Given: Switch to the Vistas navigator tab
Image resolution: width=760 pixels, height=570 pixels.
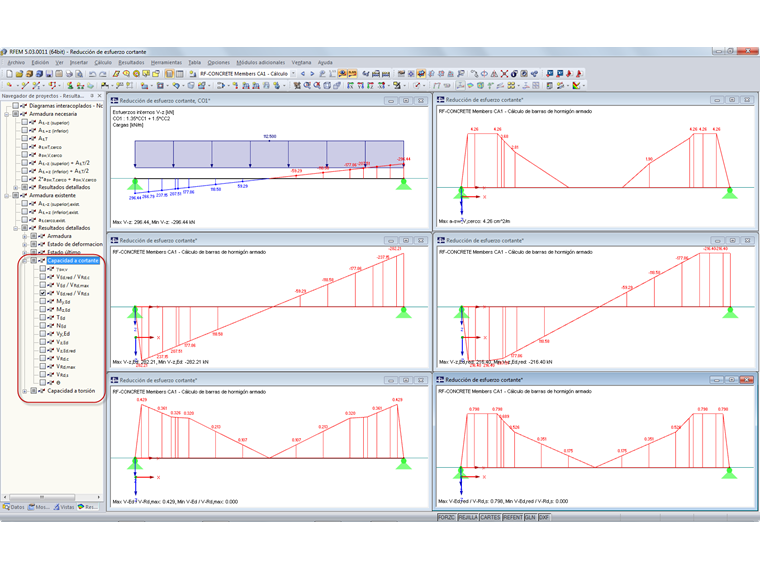Looking at the screenshot, I should tap(64, 507).
